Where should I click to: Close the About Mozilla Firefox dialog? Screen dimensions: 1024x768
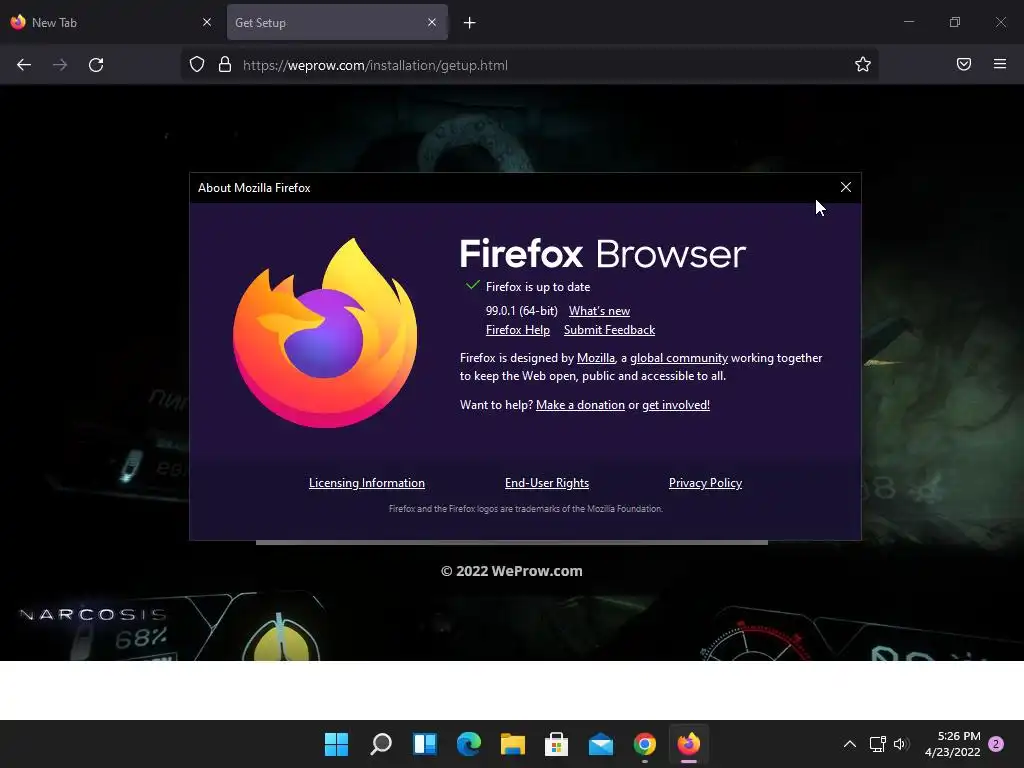click(846, 187)
